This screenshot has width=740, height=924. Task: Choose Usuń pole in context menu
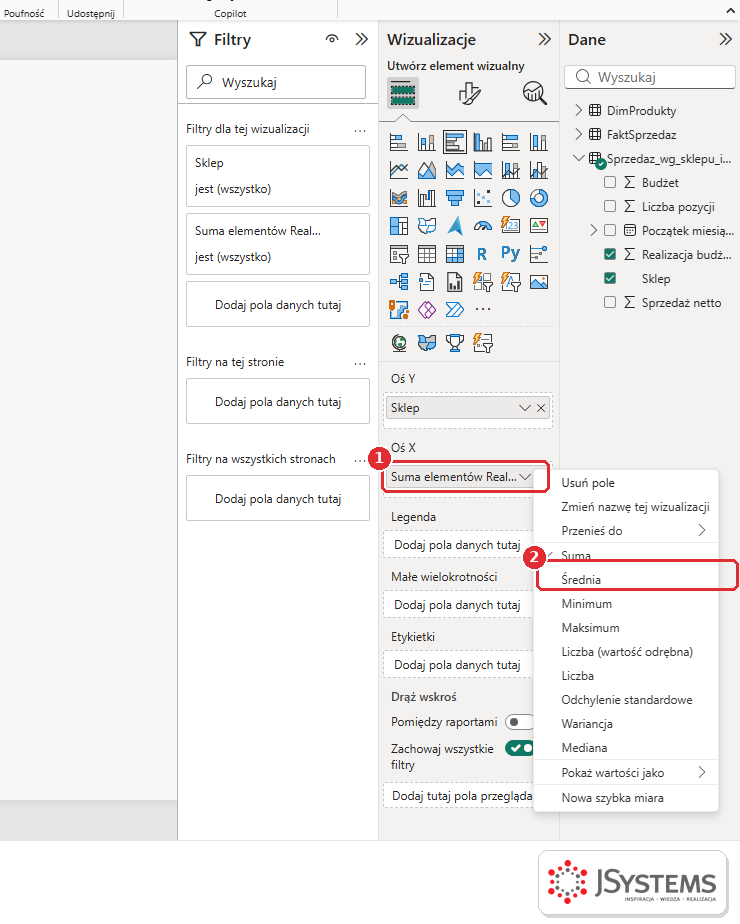coord(626,483)
